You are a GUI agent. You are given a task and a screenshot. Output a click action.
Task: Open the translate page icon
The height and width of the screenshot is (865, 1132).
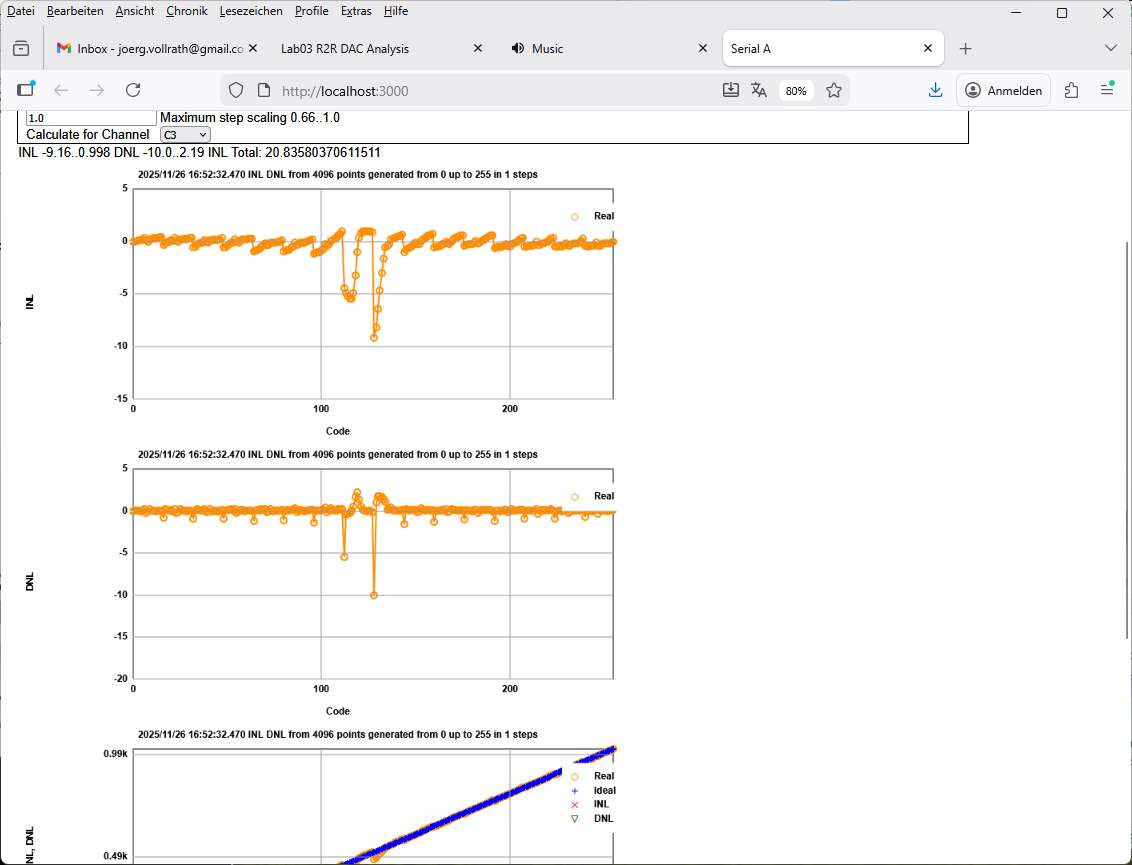pyautogui.click(x=759, y=90)
